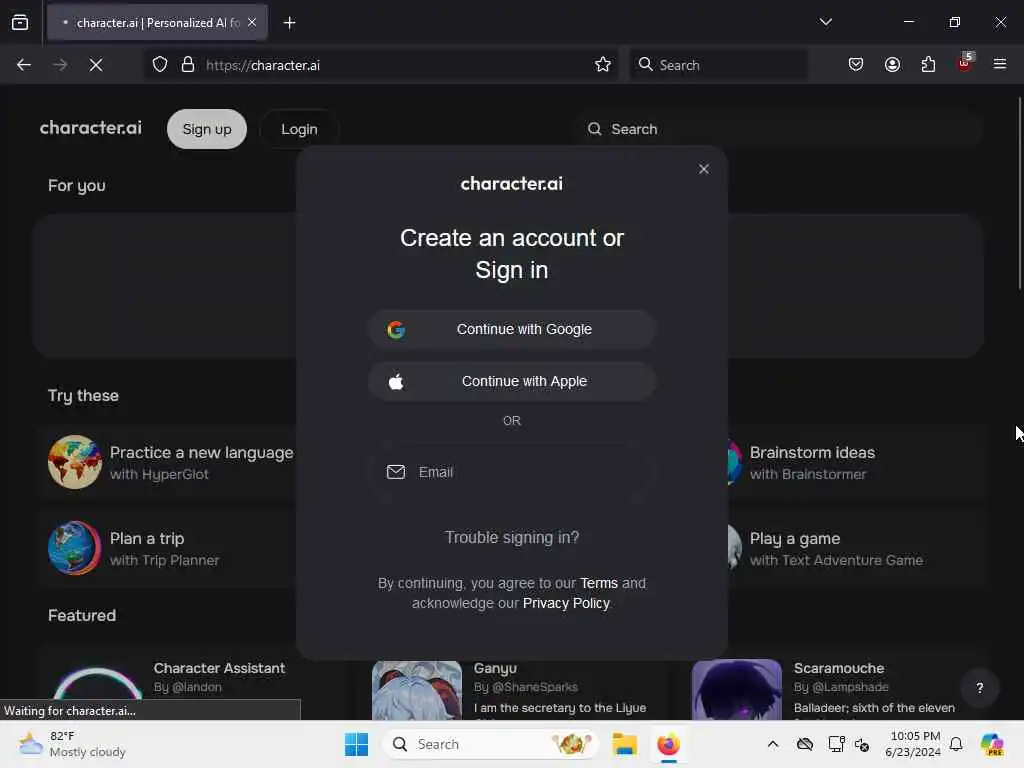Click the character.ai logo in page header

pyautogui.click(x=91, y=128)
